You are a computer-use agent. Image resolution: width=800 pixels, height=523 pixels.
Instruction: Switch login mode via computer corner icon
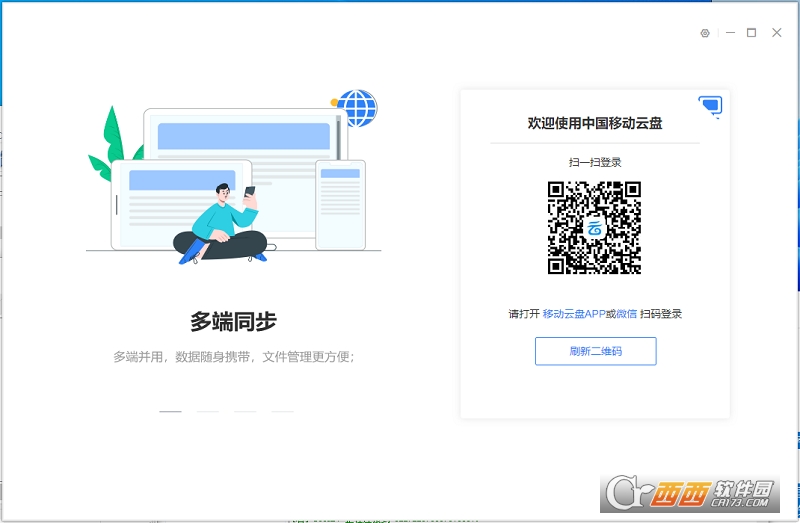(x=711, y=106)
